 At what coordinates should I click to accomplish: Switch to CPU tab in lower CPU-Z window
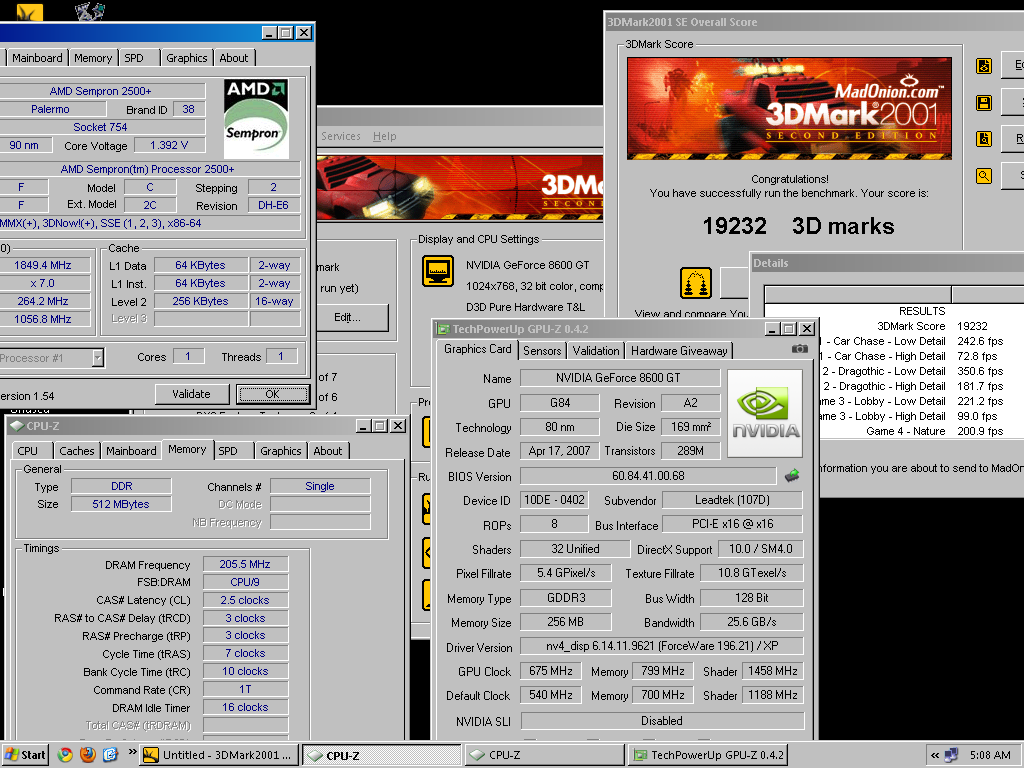(x=27, y=451)
